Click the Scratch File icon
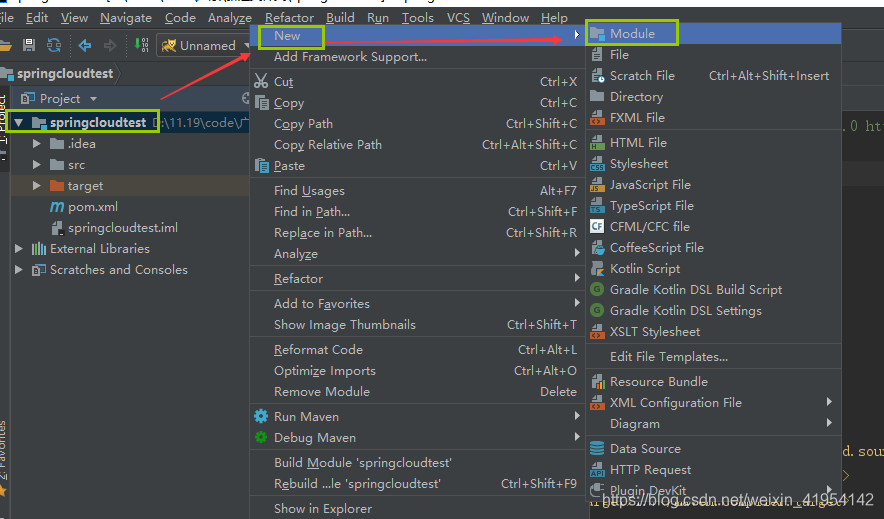Image resolution: width=884 pixels, height=519 pixels. (598, 76)
